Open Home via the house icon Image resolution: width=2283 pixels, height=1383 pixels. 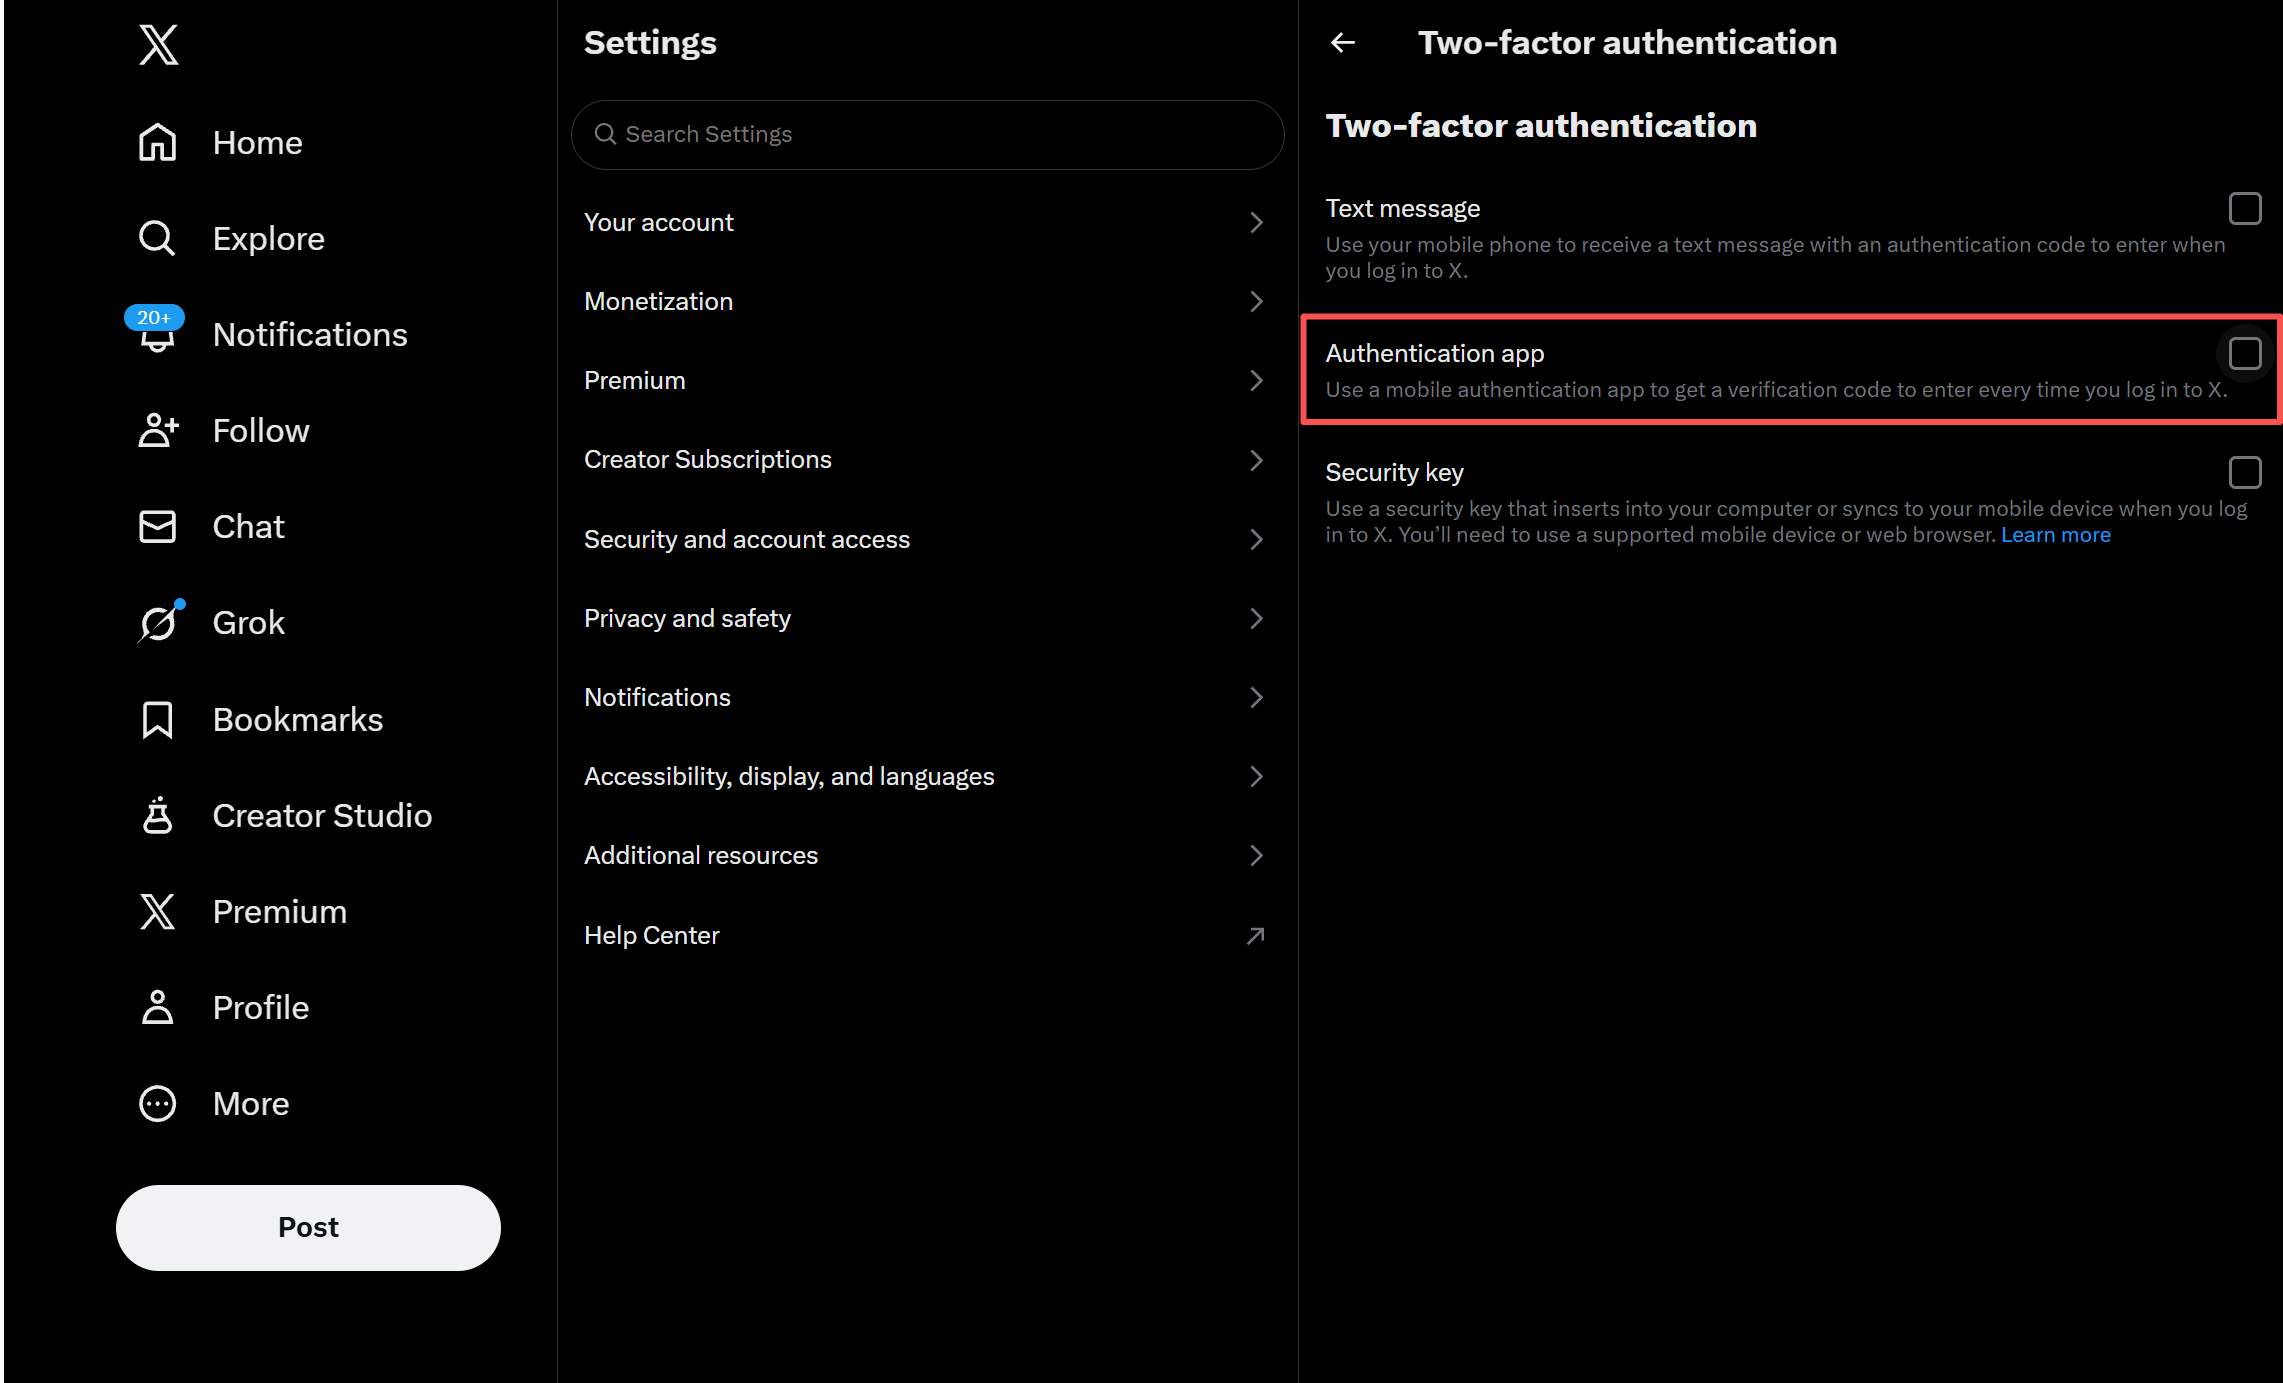click(157, 142)
